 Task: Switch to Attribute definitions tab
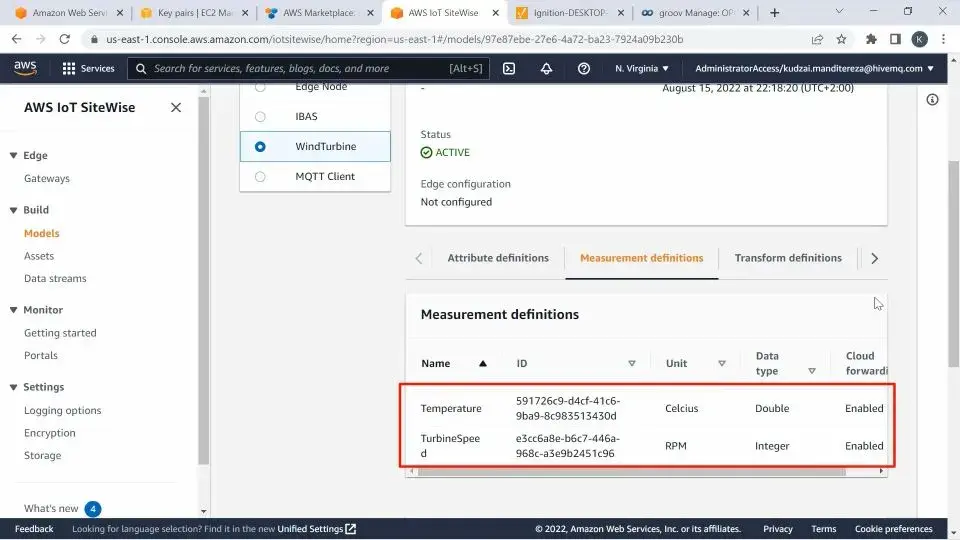[498, 258]
